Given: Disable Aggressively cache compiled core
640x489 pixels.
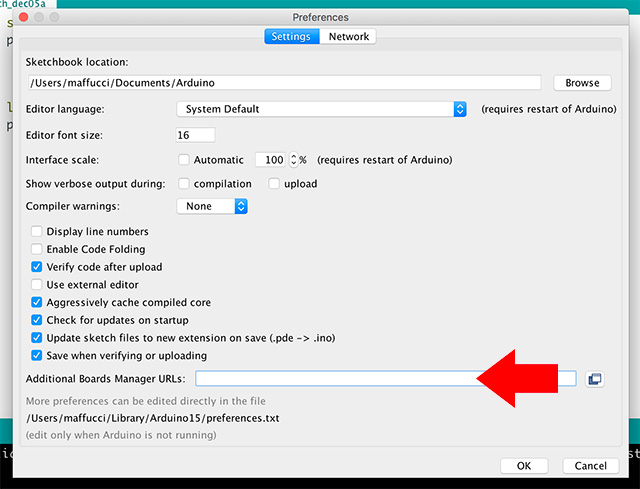Looking at the screenshot, I should point(37,302).
